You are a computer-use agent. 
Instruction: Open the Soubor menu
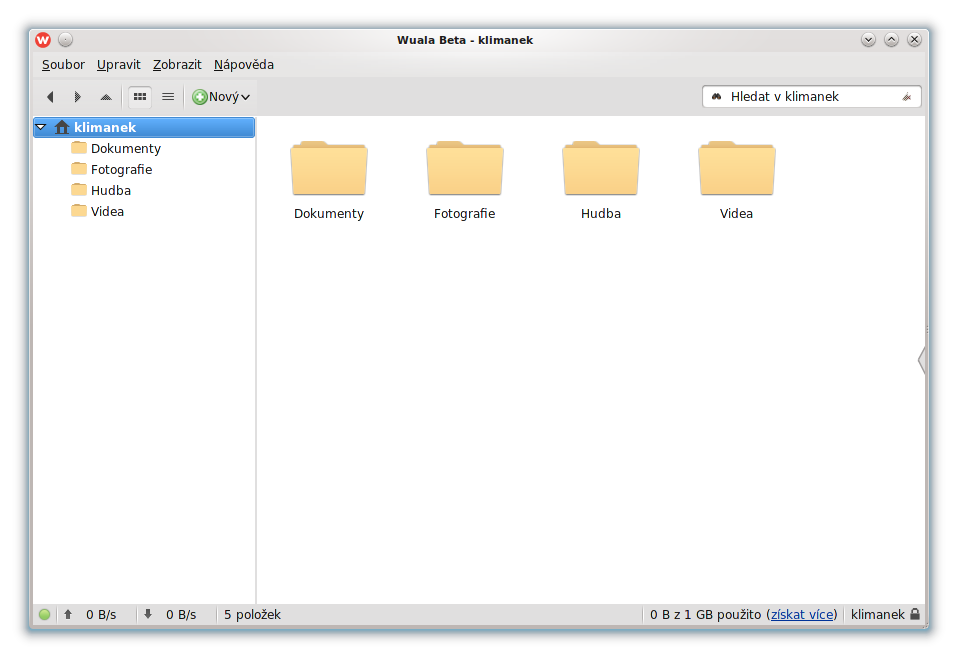point(63,65)
